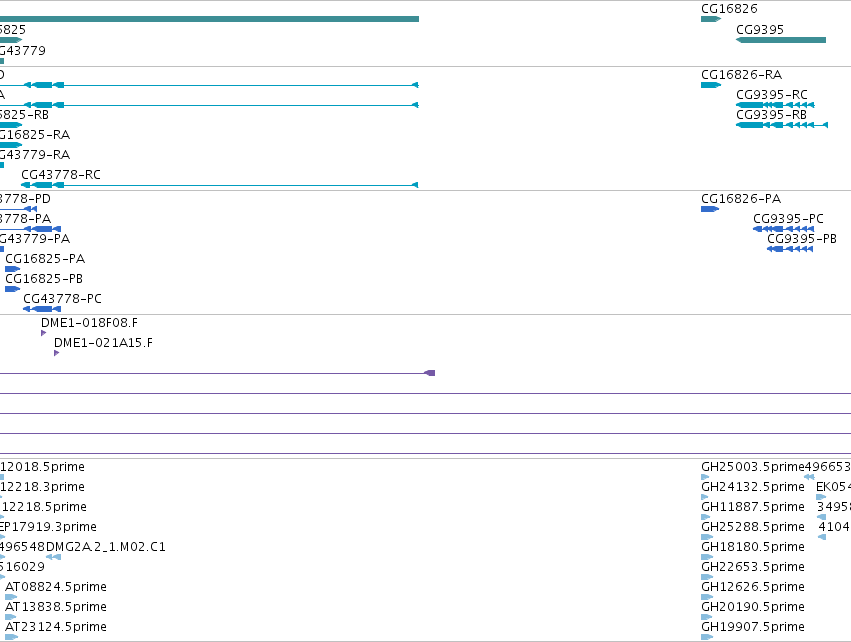Select the DMG2A.2_1.M02.C1 double-arrow glyph
The width and height of the screenshot is (851, 642).
coord(53,557)
